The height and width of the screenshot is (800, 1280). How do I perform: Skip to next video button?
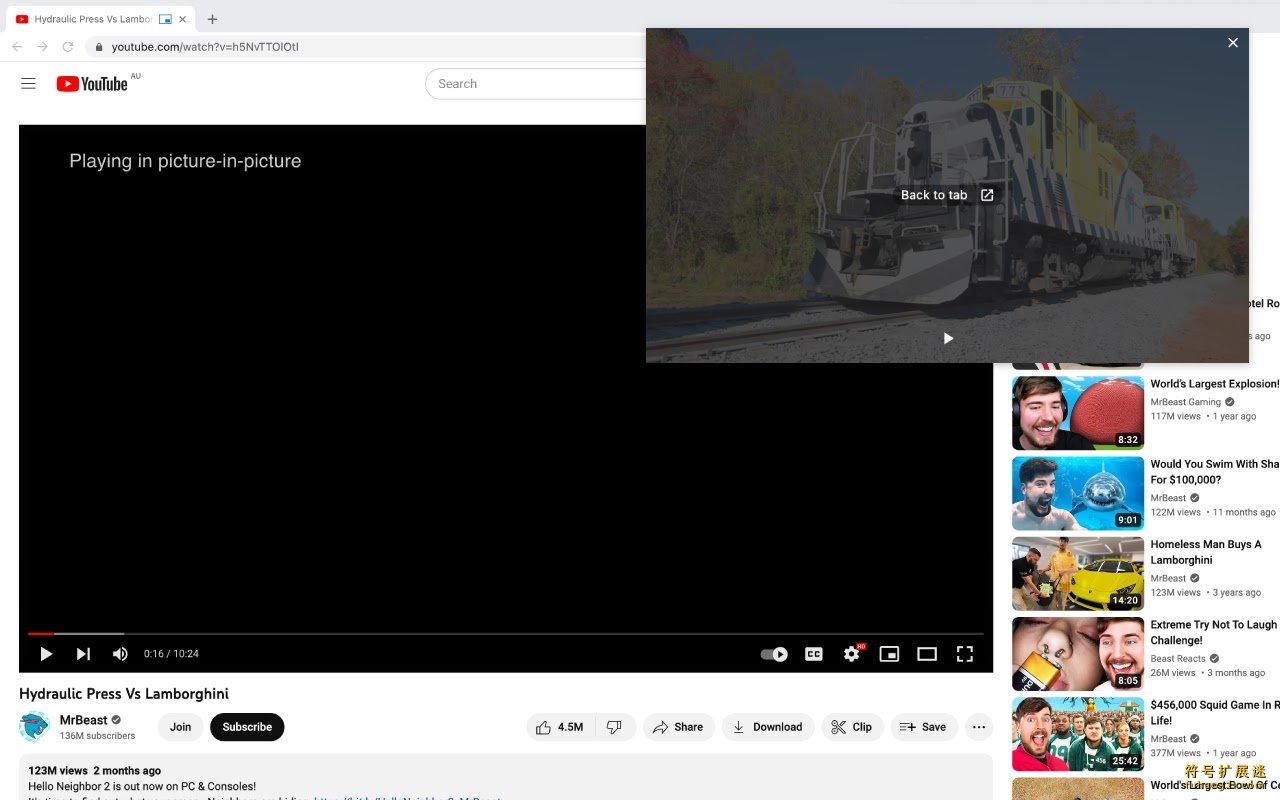pos(83,654)
